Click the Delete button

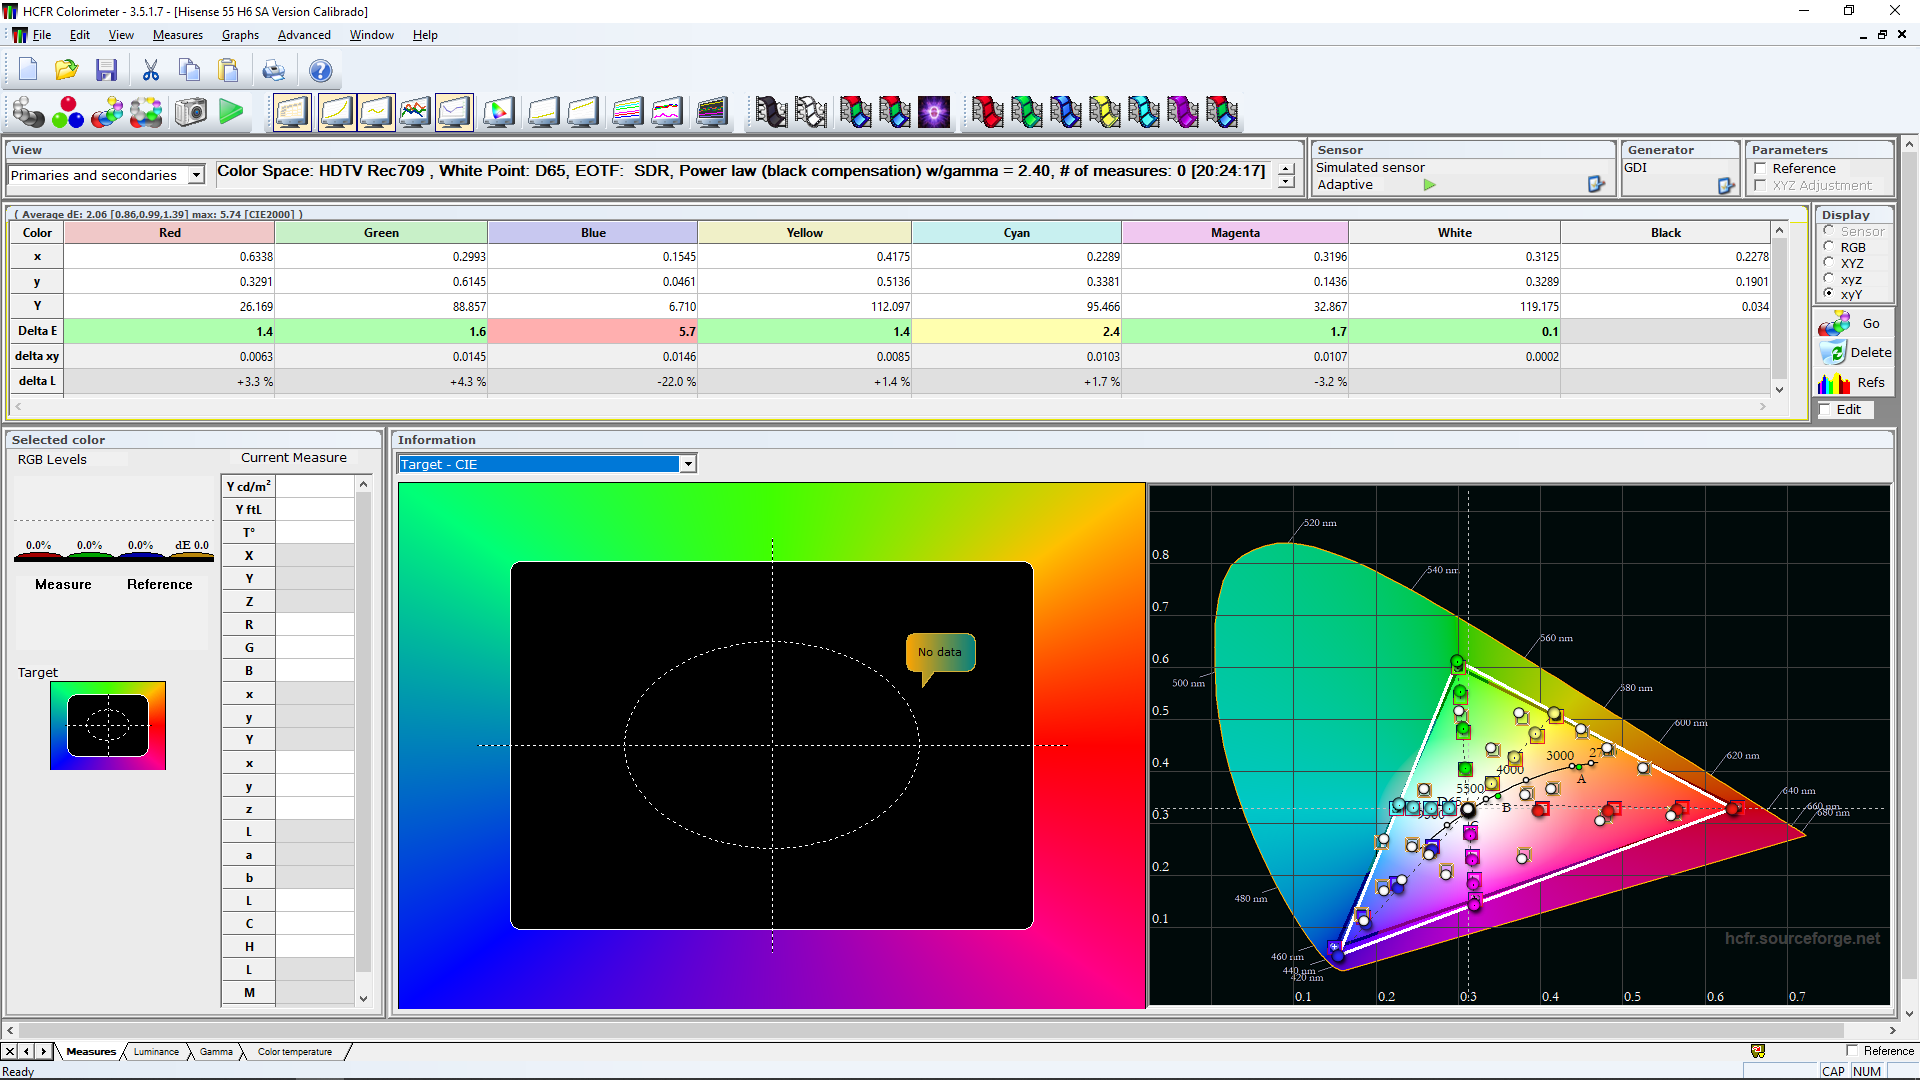1855,352
